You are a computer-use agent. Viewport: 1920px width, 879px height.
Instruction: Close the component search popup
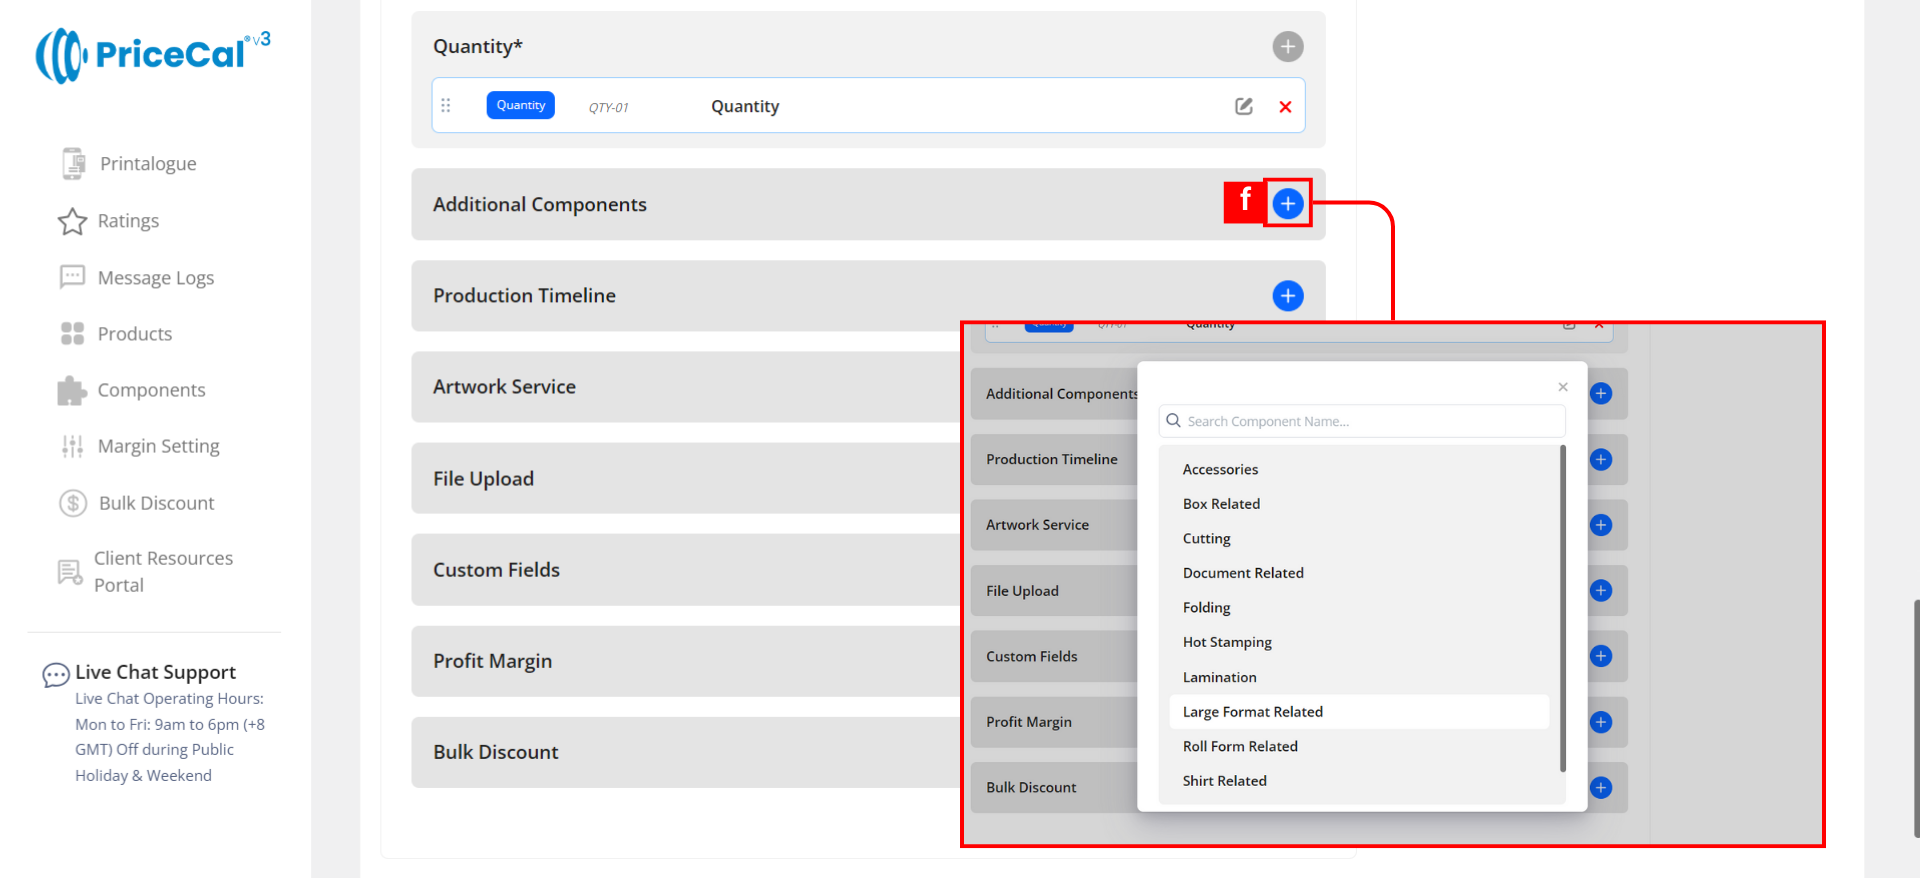(x=1562, y=387)
